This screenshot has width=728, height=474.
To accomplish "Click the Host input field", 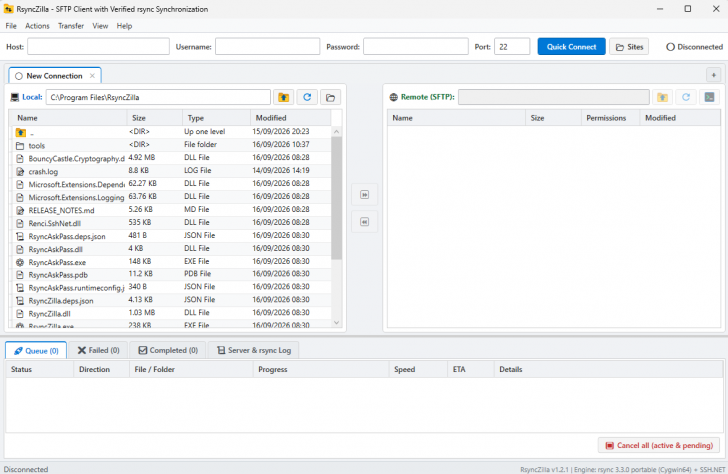I will click(x=98, y=46).
